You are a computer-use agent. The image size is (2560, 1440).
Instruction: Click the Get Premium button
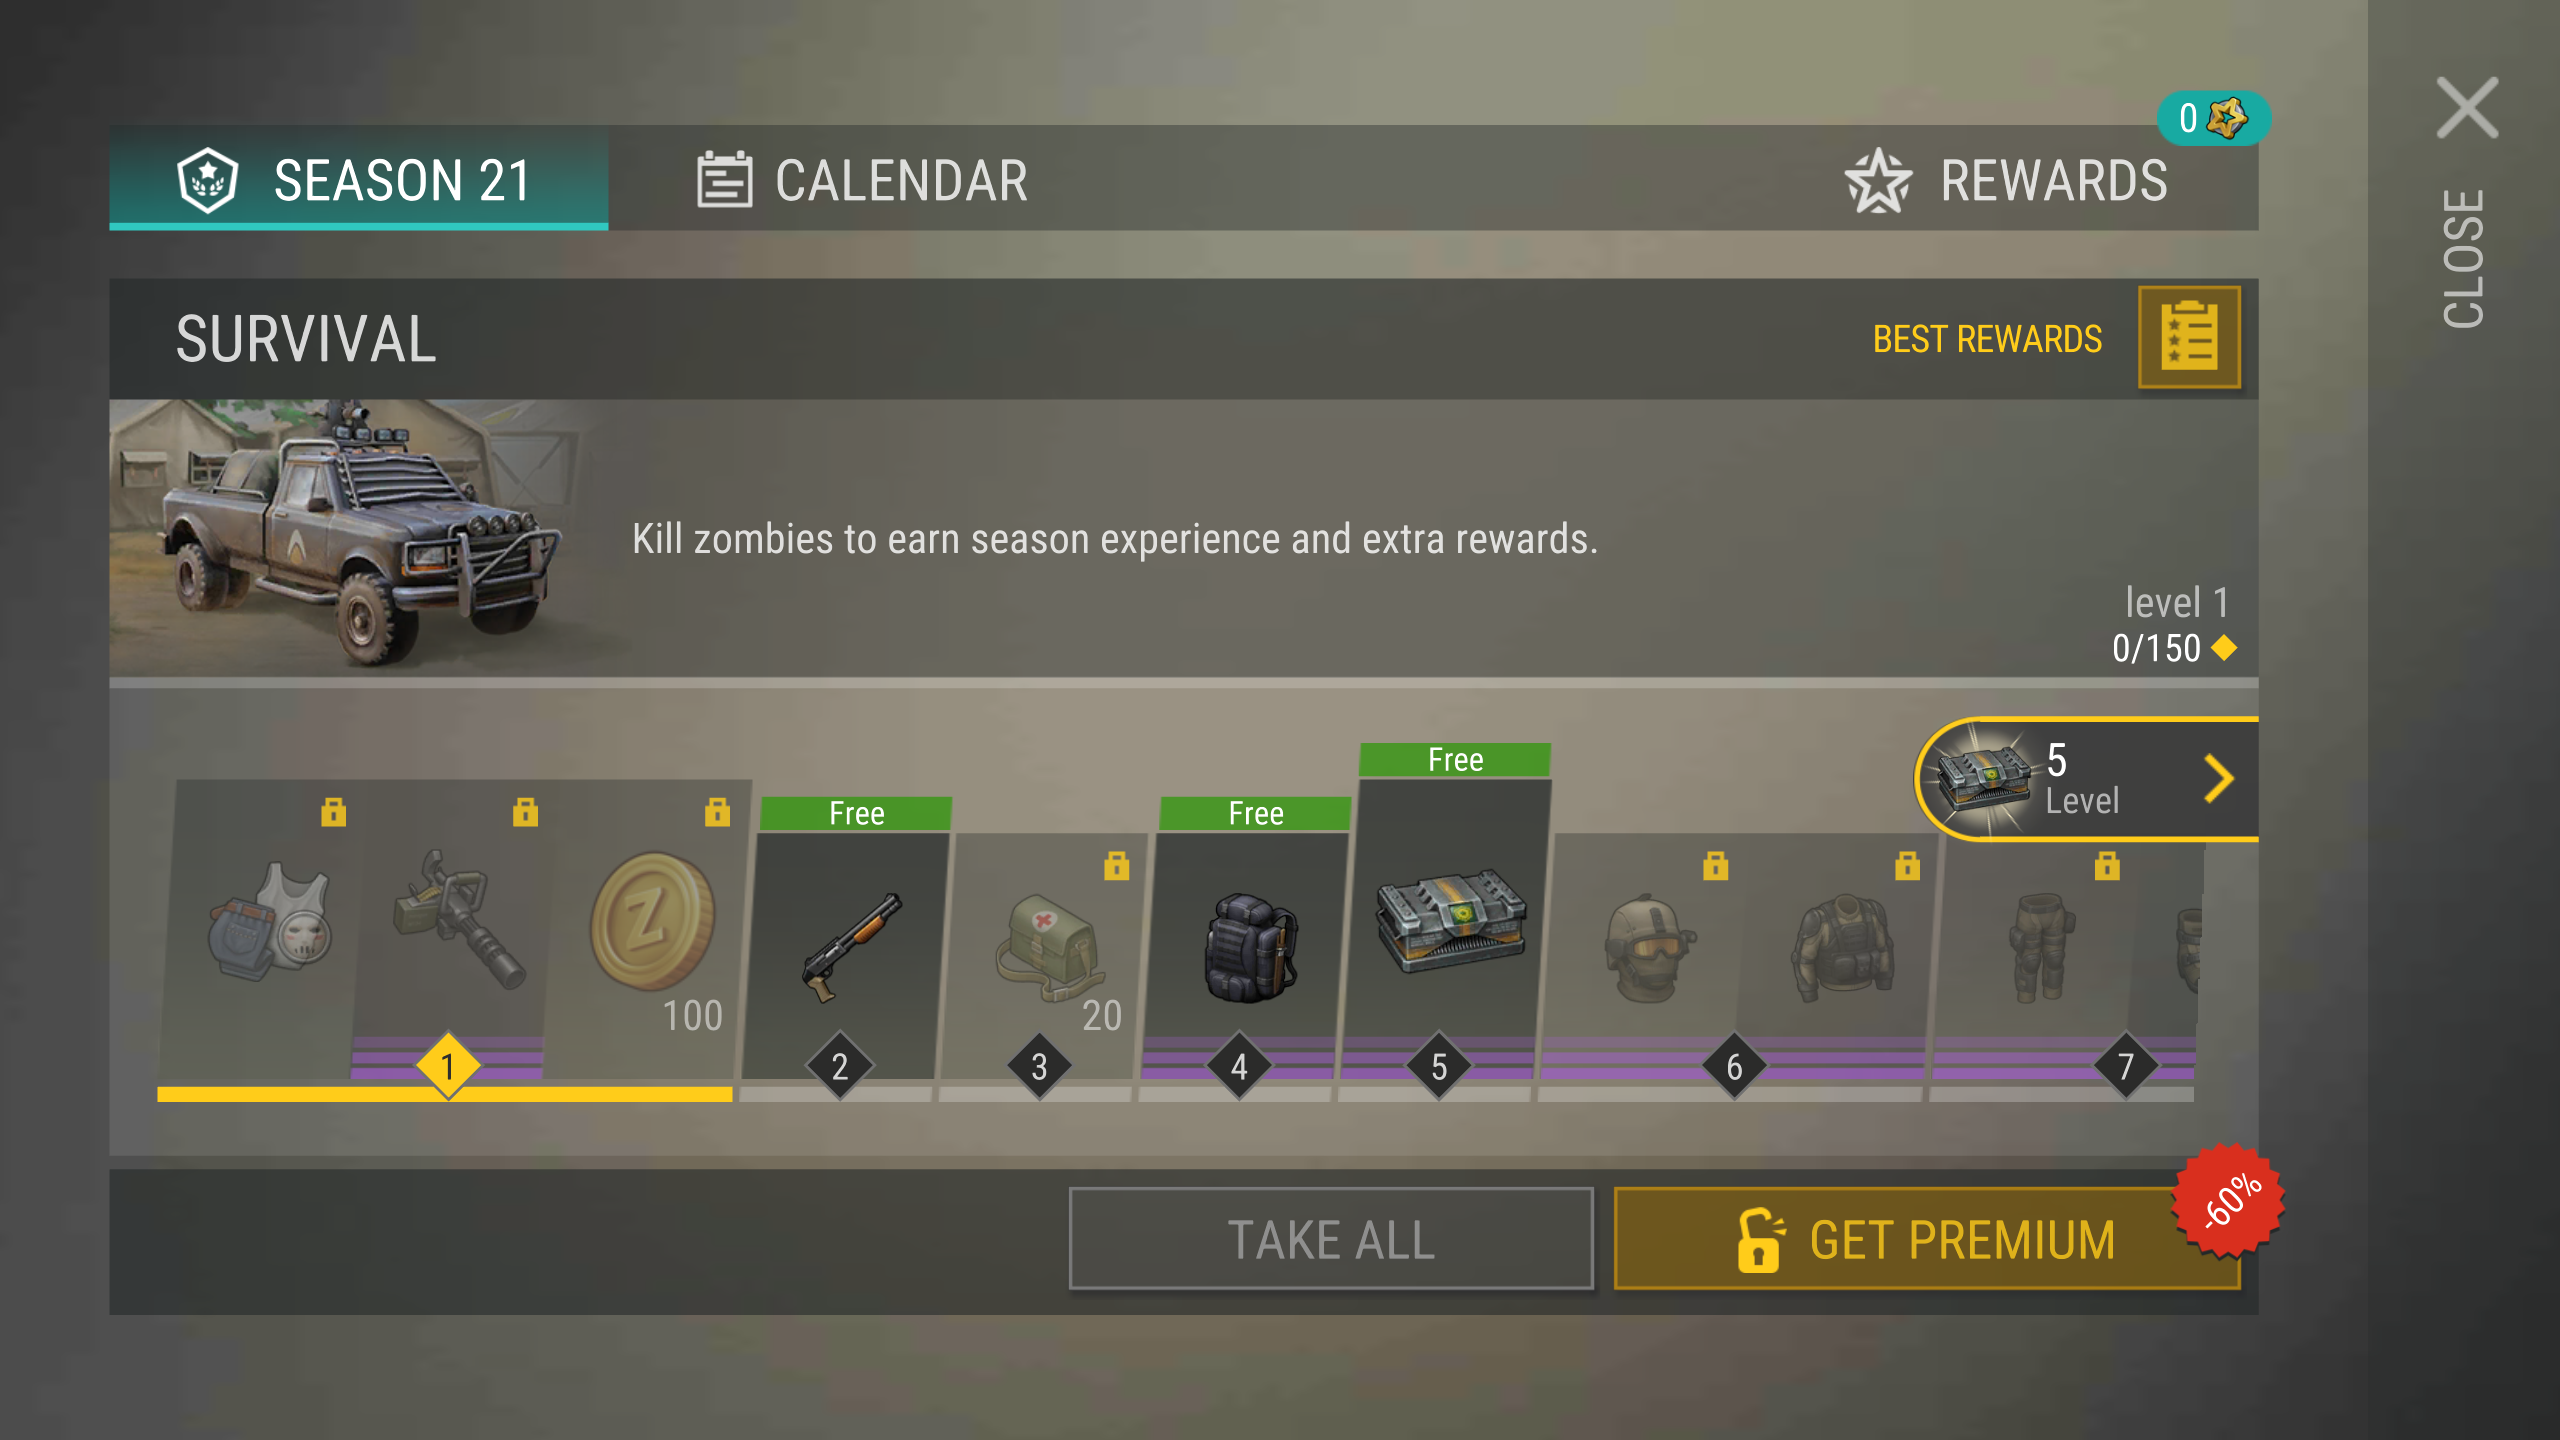point(1926,1239)
